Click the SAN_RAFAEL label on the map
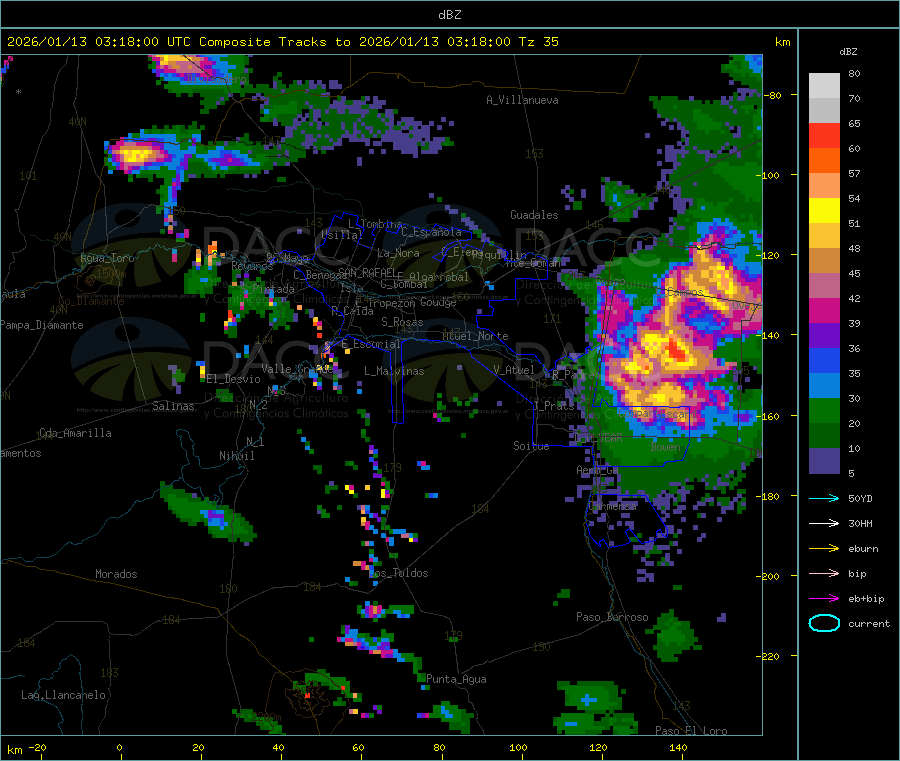The height and width of the screenshot is (761, 900). [x=367, y=272]
